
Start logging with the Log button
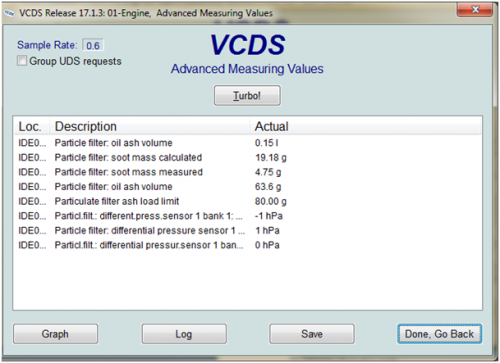coord(184,334)
